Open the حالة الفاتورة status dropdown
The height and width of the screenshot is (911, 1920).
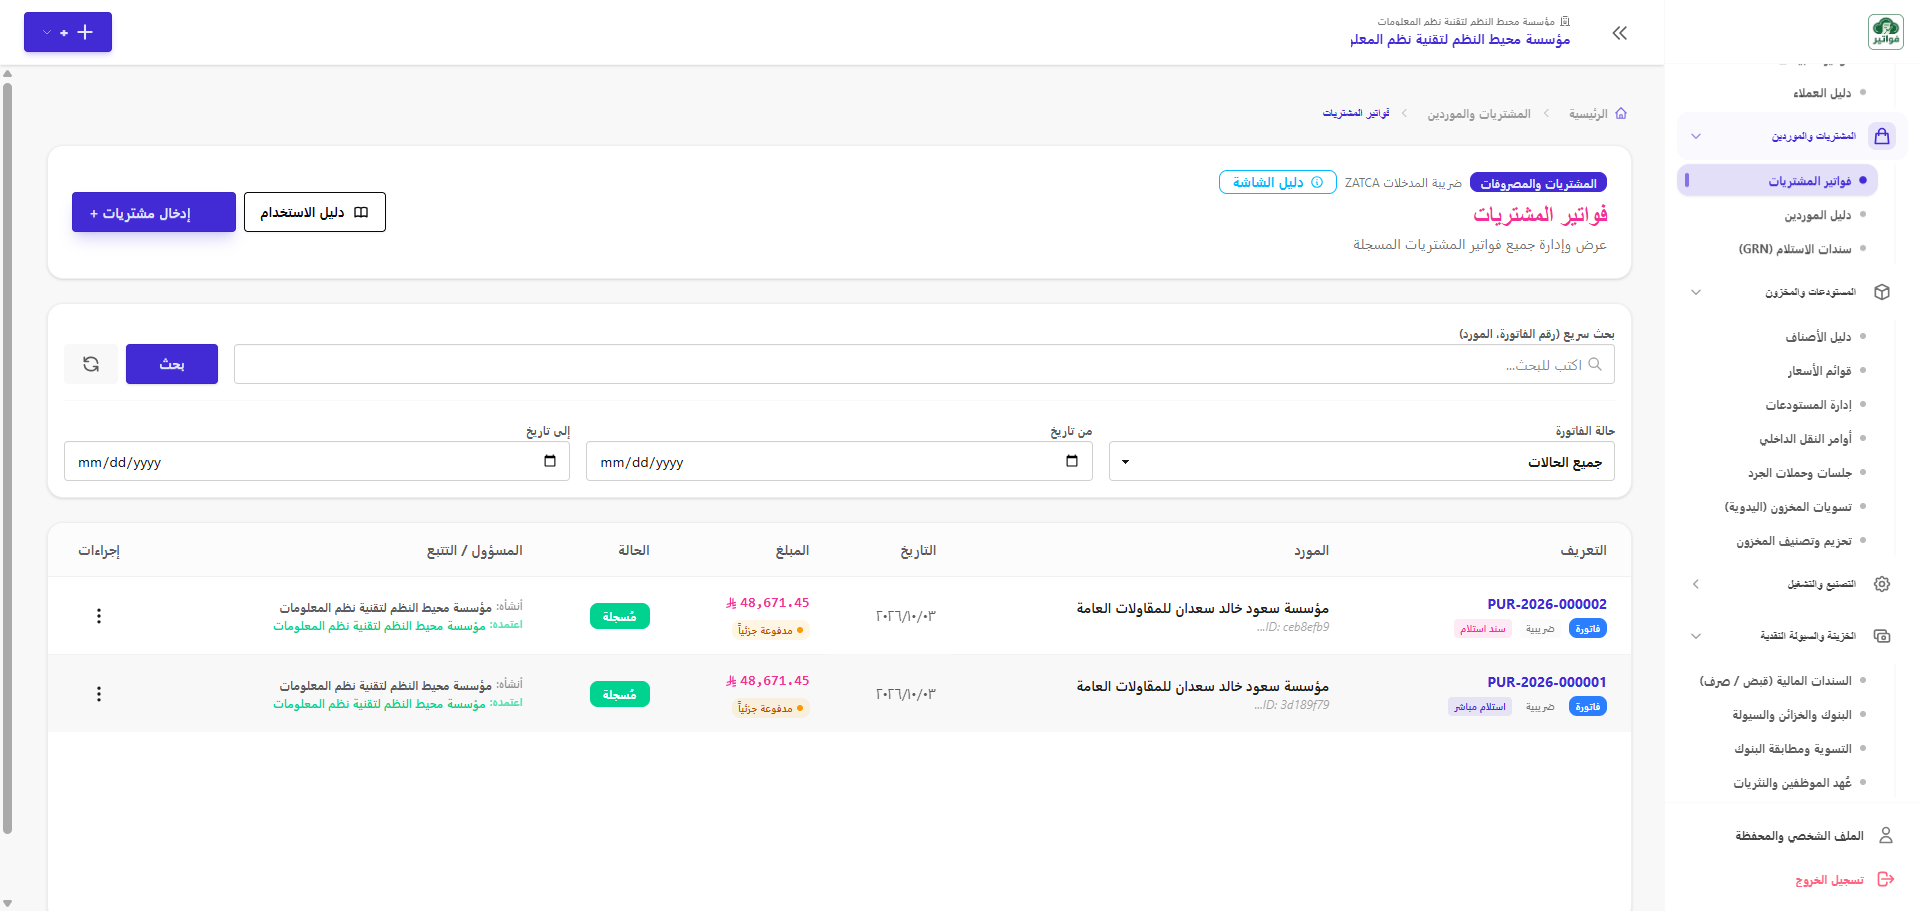pos(1361,461)
